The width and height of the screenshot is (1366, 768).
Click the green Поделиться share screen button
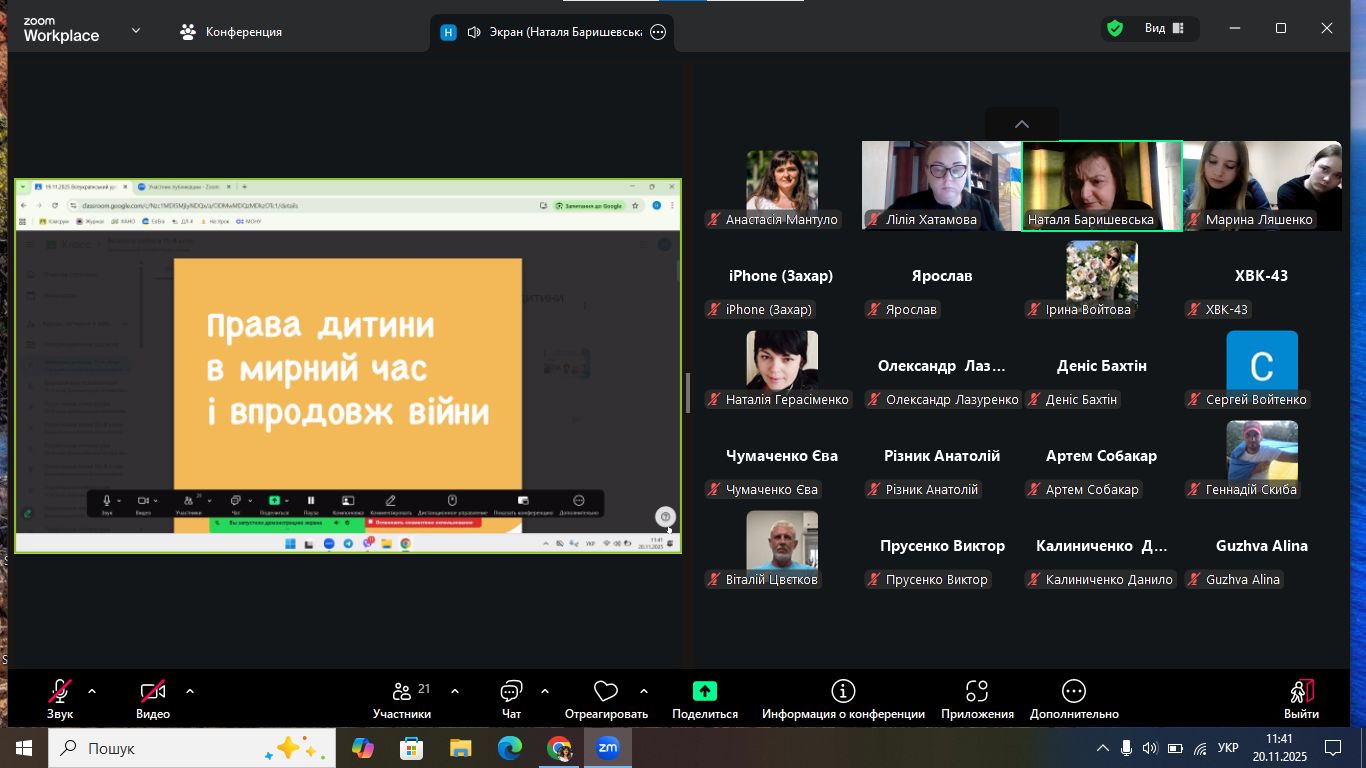pyautogui.click(x=704, y=699)
